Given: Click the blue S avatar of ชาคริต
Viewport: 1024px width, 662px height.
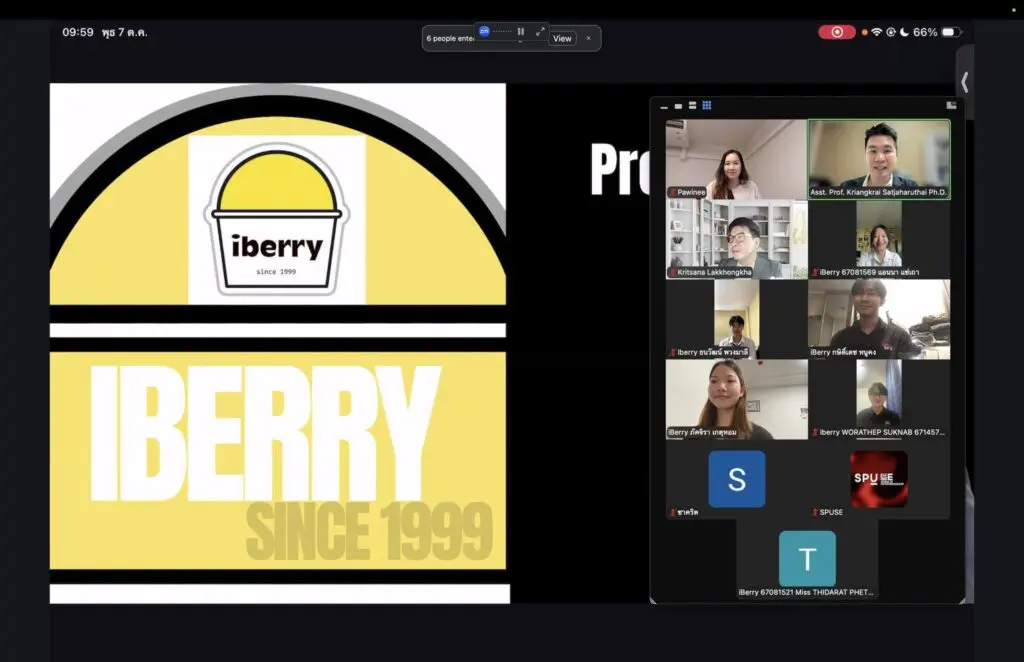Looking at the screenshot, I should 737,479.
